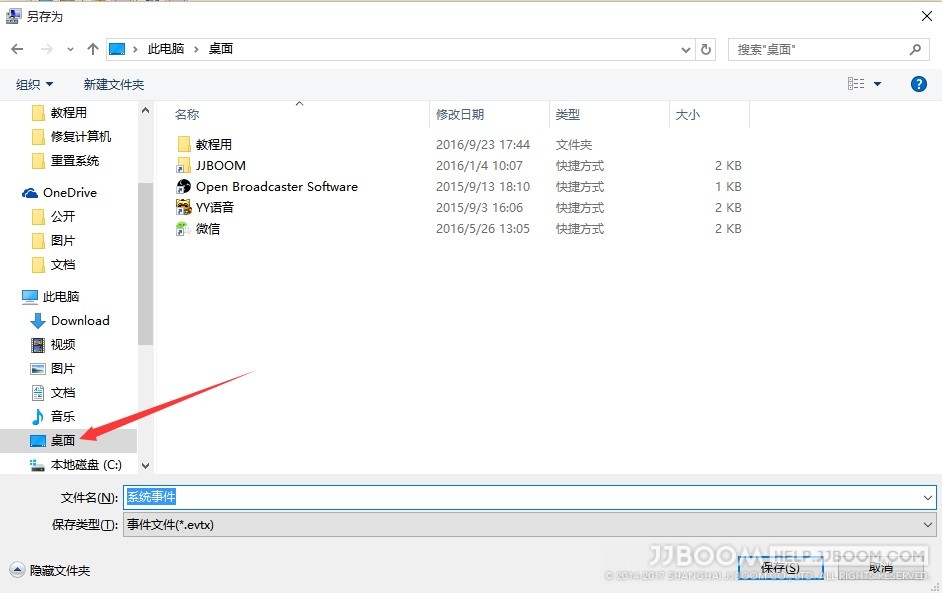Select 桌面 in the navigation pane

(62, 441)
